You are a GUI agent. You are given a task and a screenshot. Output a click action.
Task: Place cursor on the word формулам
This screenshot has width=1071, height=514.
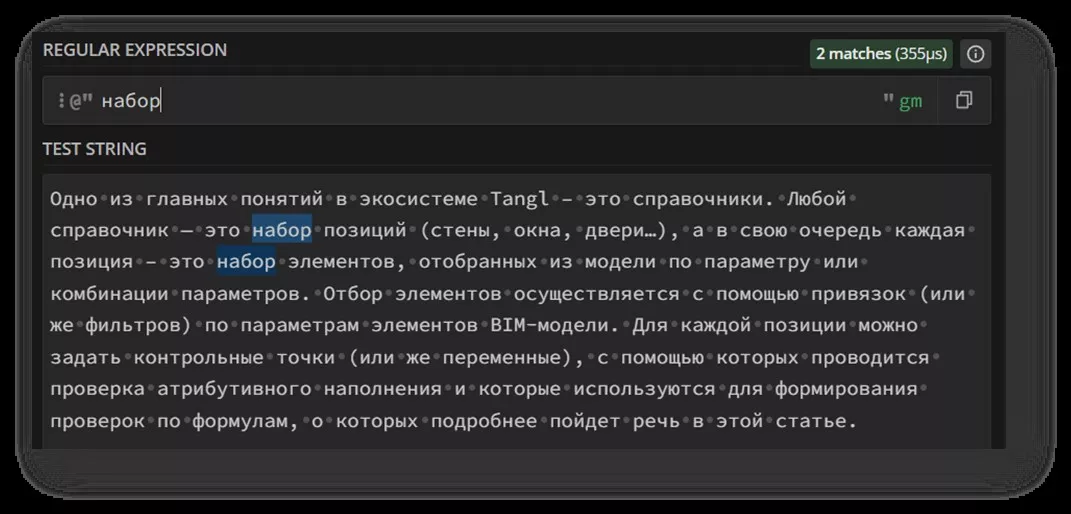242,421
